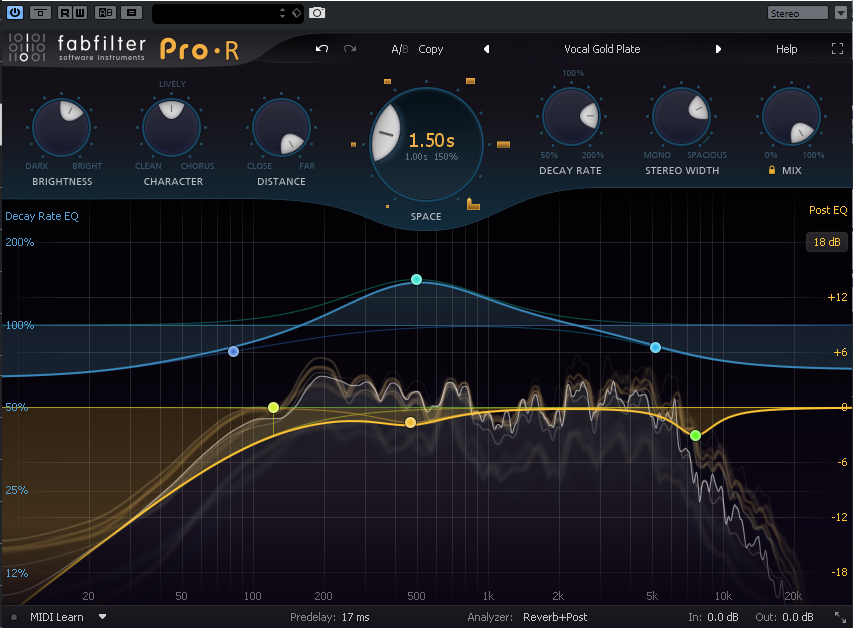
Task: Select the small orange room marker left of knob
Action: tap(354, 144)
